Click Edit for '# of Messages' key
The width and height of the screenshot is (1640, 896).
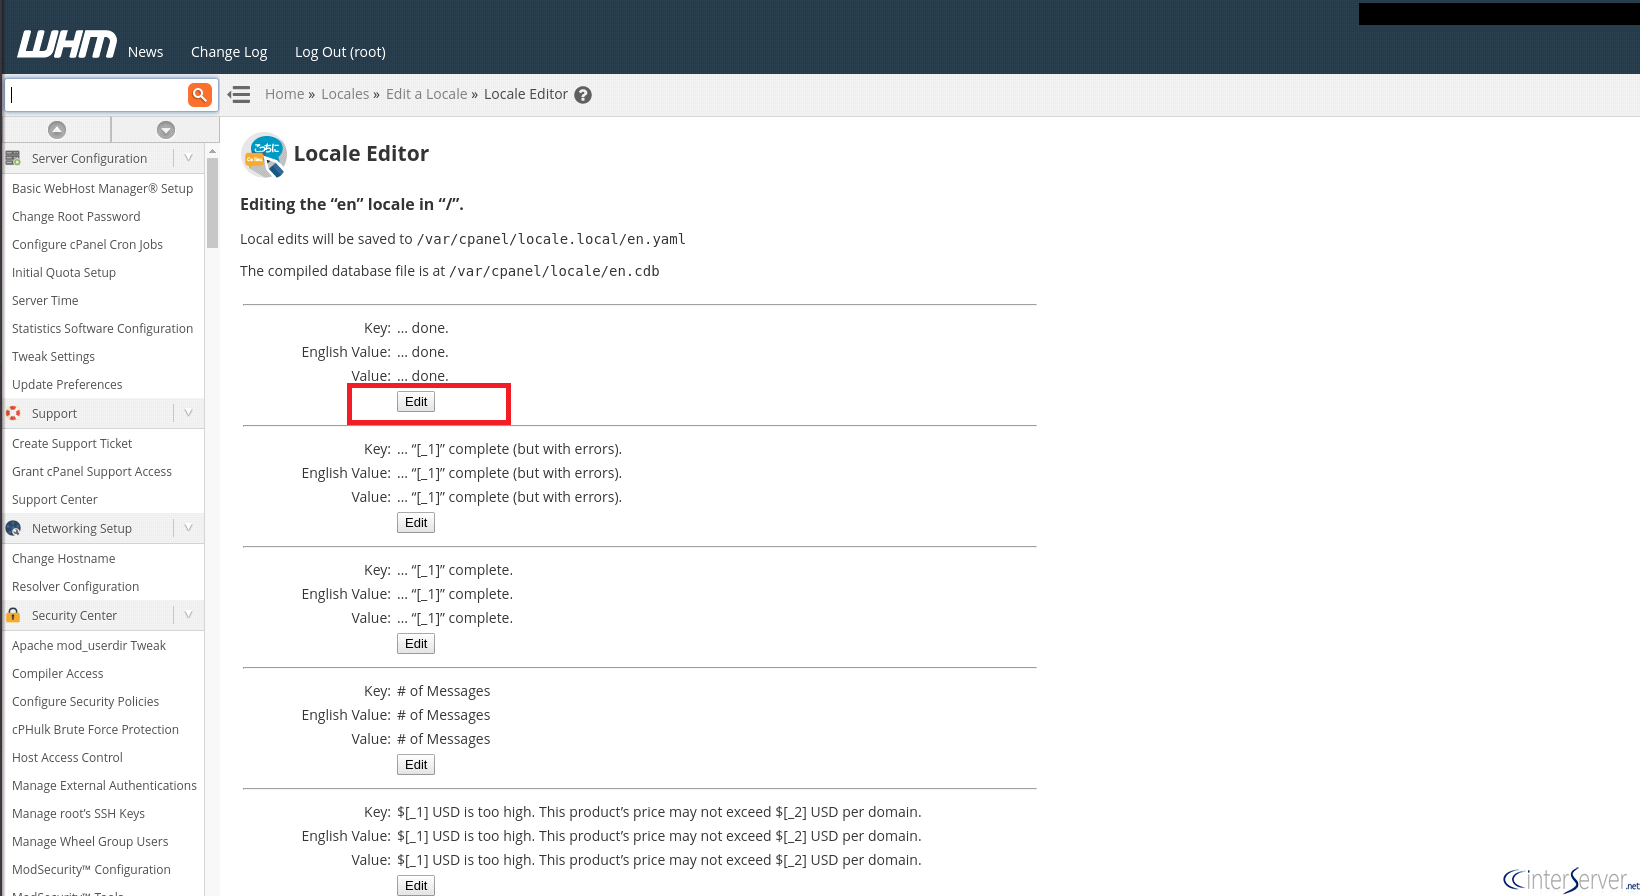(416, 765)
